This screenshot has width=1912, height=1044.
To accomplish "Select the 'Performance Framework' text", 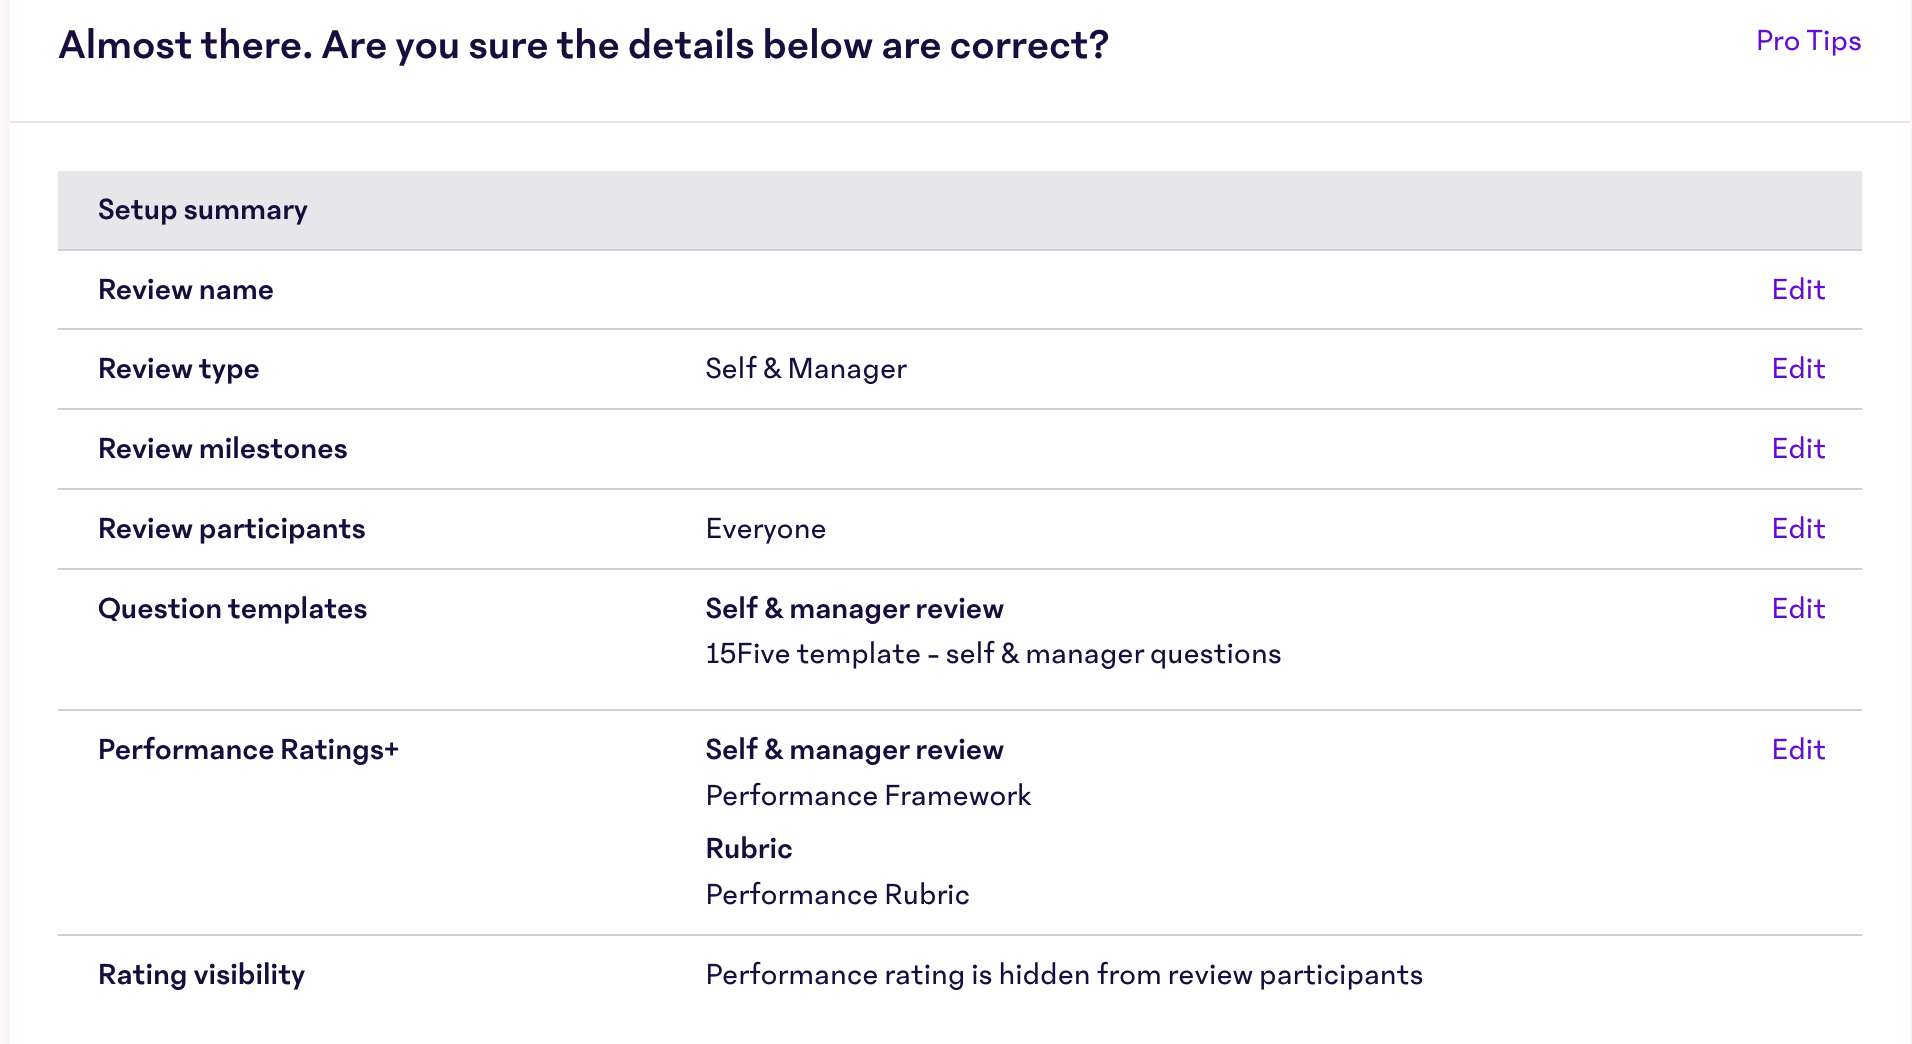I will coord(868,796).
